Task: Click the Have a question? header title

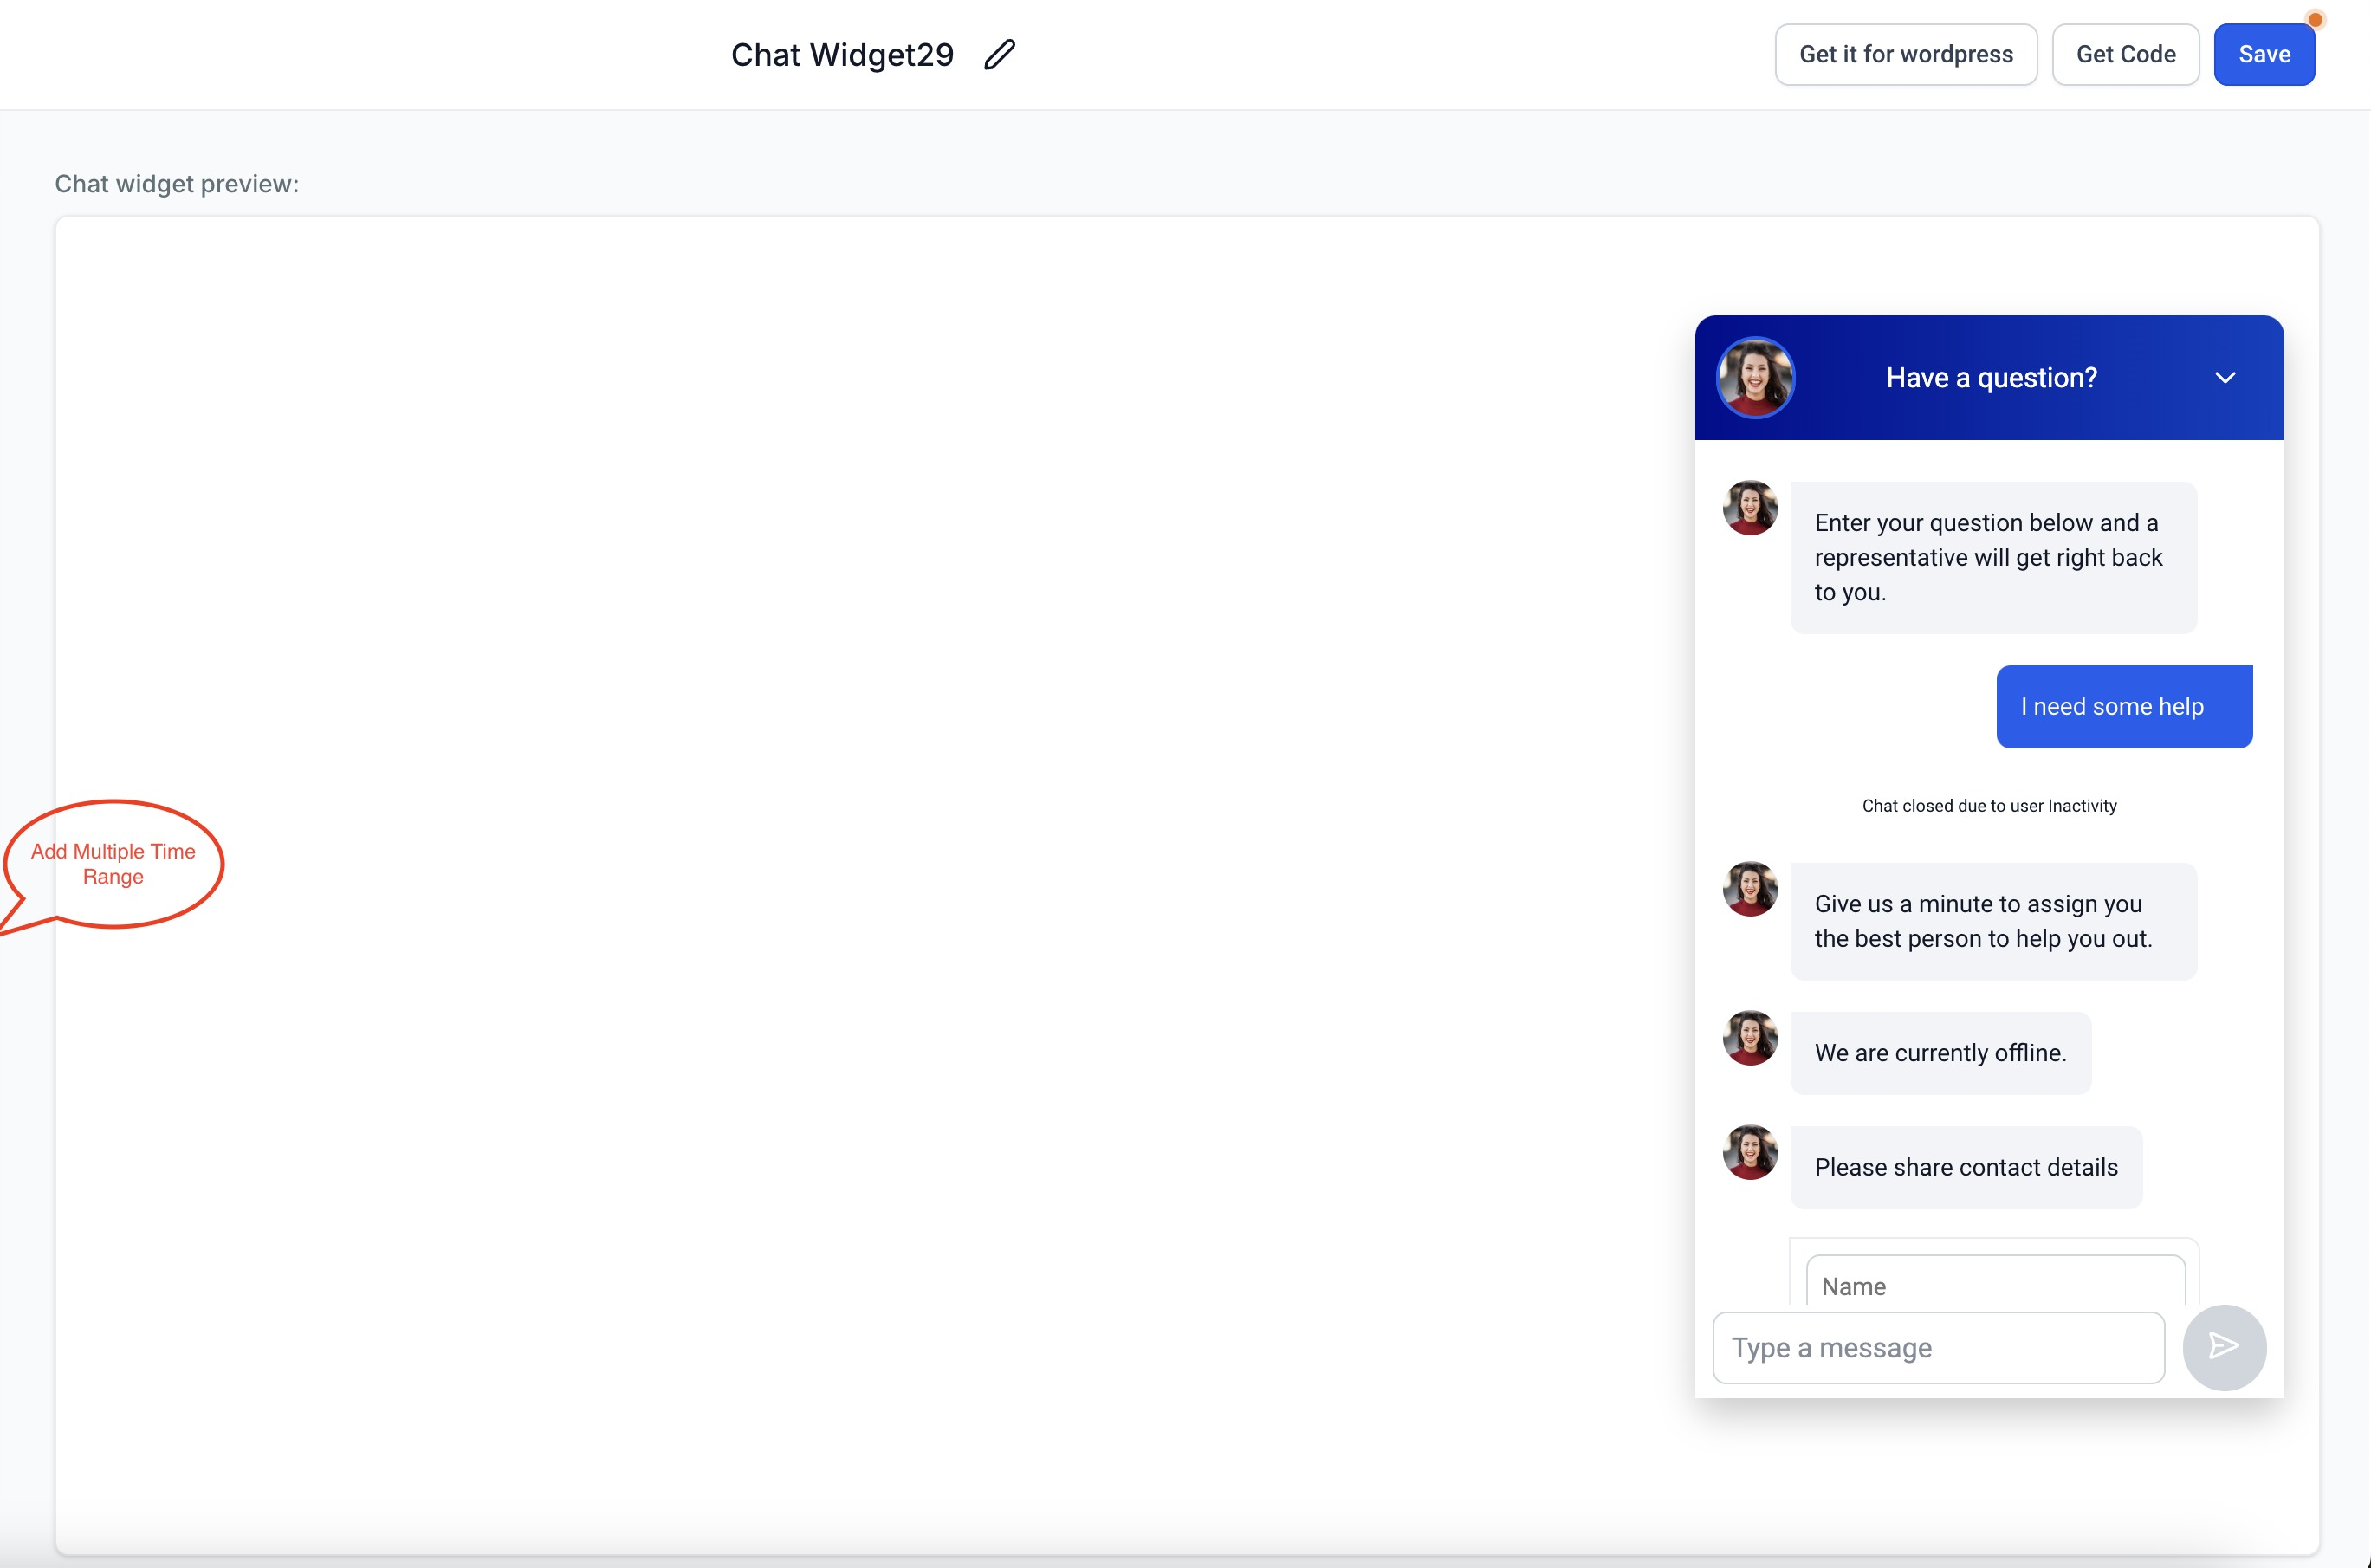Action: pos(1991,378)
